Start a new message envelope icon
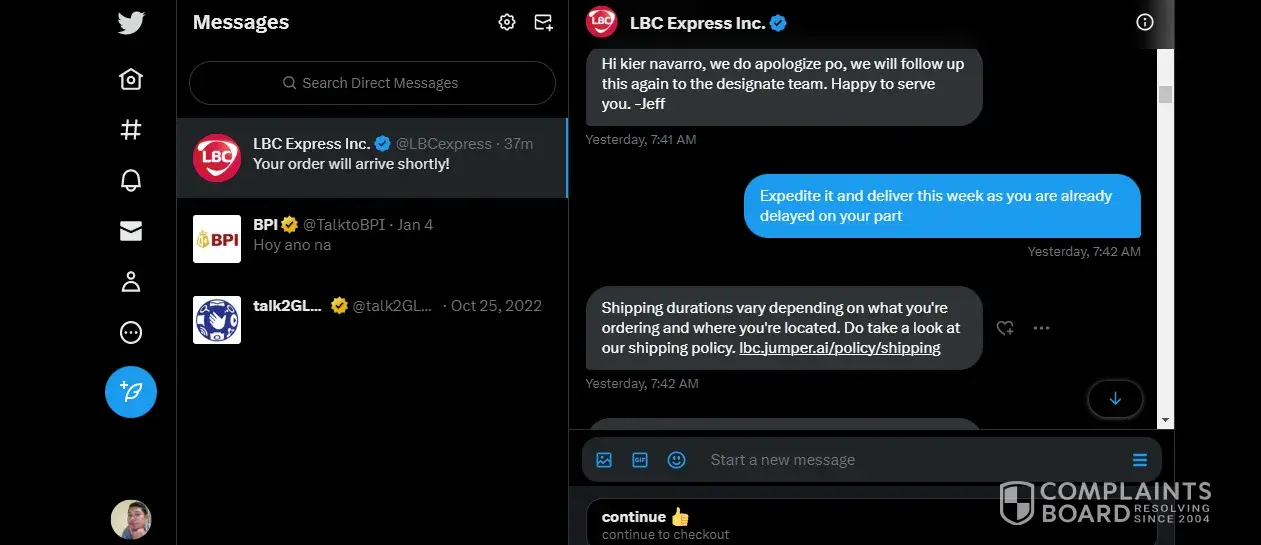Viewport: 1261px width, 545px height. (x=543, y=22)
